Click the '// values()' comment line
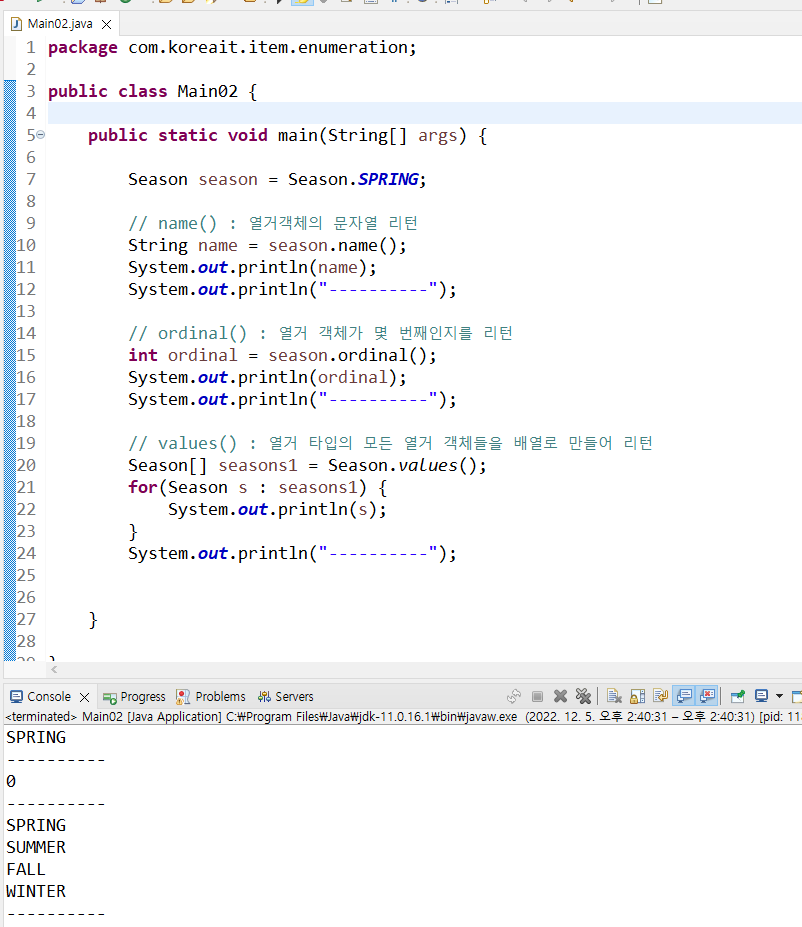This screenshot has width=802, height=927. pos(390,443)
